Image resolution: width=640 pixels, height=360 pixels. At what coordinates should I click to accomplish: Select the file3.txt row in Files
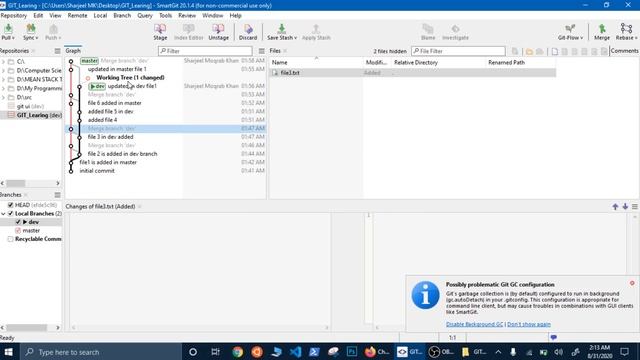click(413, 73)
